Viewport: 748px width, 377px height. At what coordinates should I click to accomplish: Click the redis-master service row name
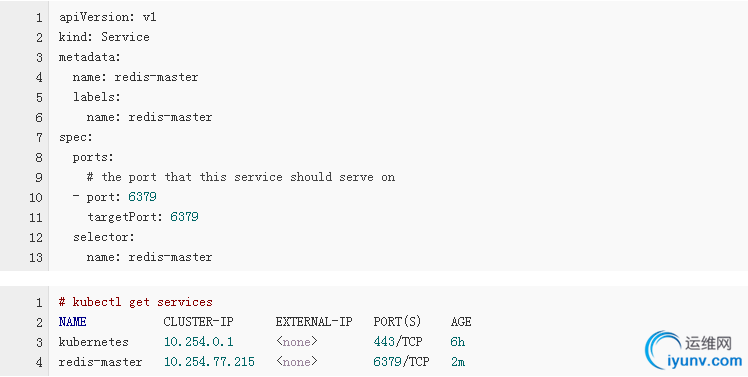(100, 362)
